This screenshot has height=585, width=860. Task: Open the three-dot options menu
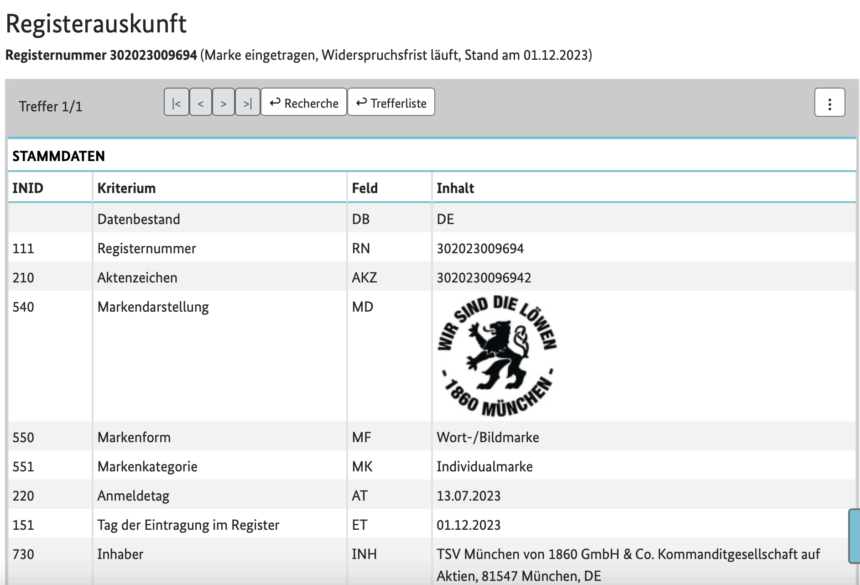click(829, 103)
